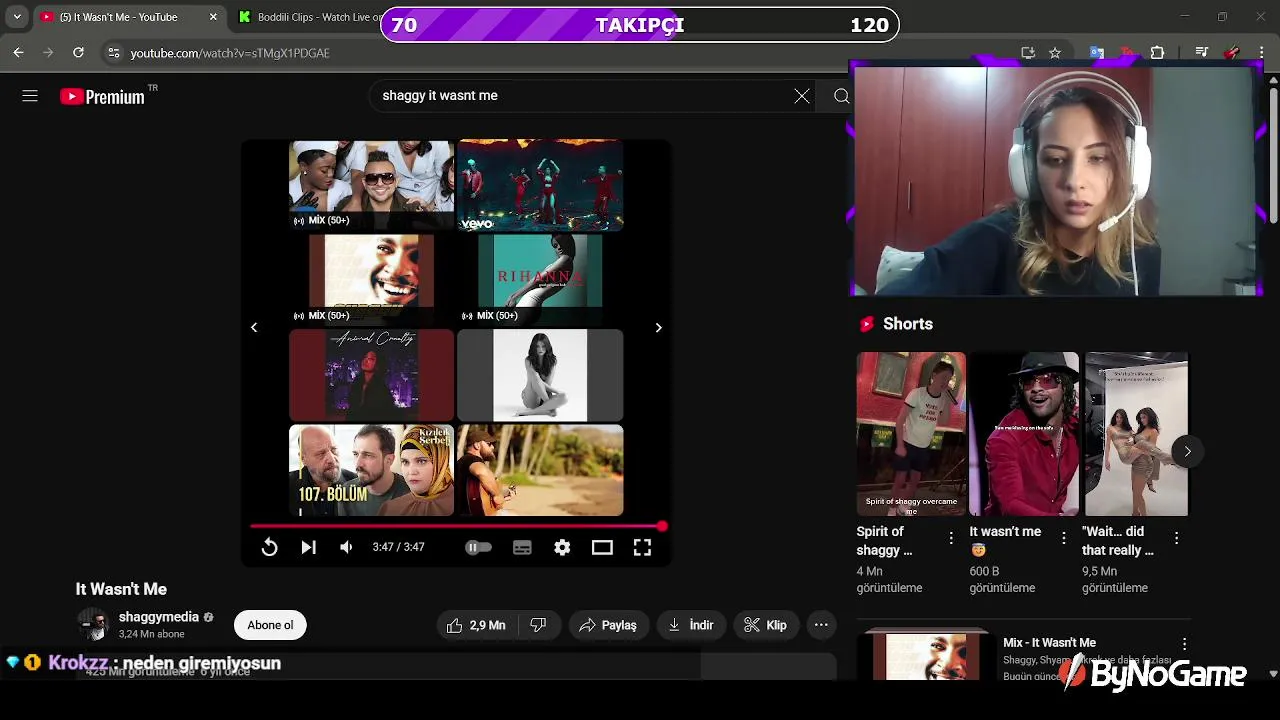
Task: Toggle subtitles captions button
Action: pos(522,547)
